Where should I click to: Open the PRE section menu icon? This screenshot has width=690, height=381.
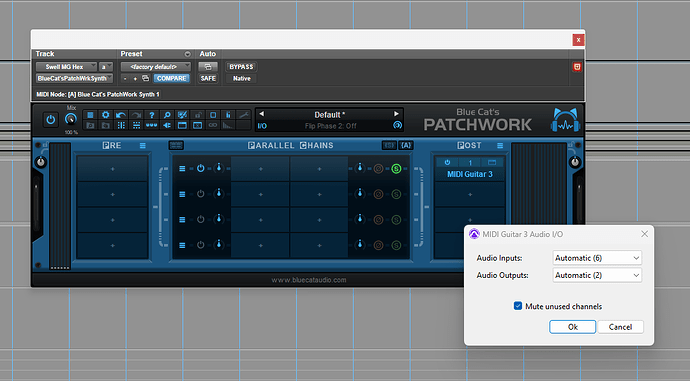point(143,146)
